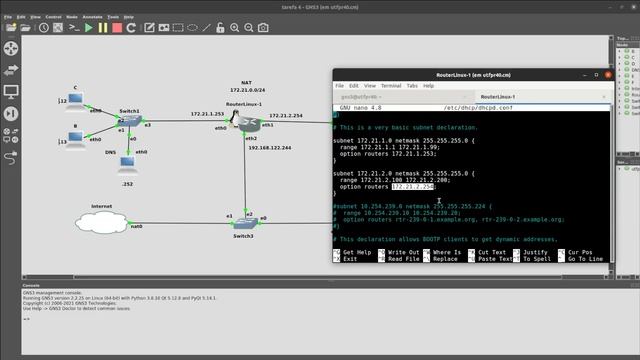Select the RouterLinux-1 router node
Screen dimensions: 640x360
245,121
